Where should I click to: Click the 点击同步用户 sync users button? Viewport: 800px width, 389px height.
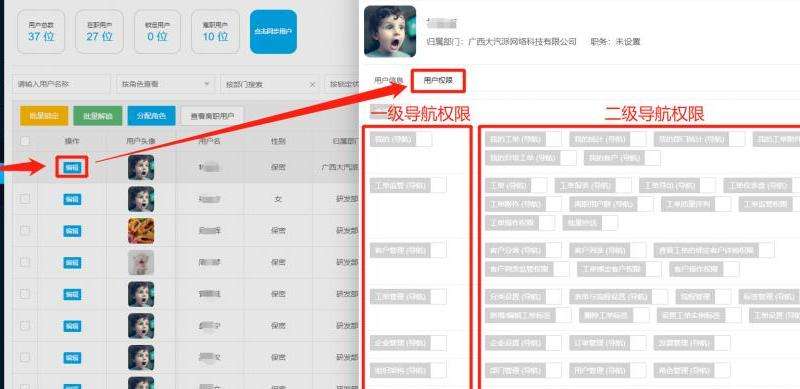(273, 32)
